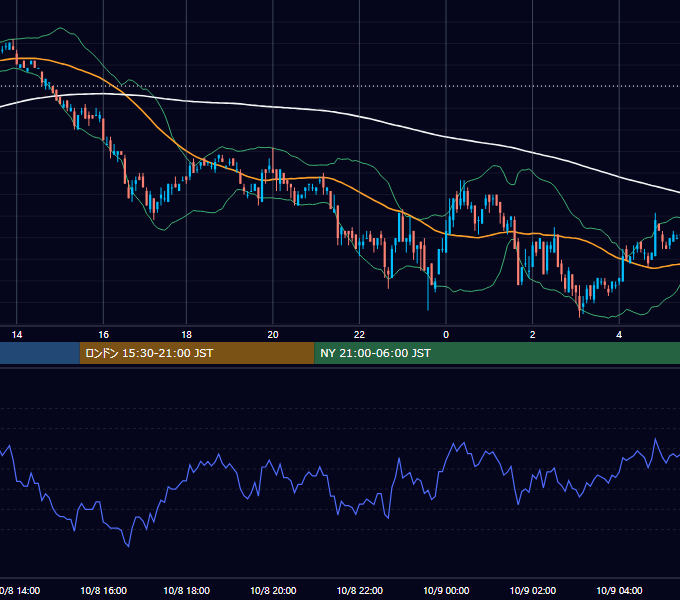Click the 10/9 04:00 date label

point(619,590)
